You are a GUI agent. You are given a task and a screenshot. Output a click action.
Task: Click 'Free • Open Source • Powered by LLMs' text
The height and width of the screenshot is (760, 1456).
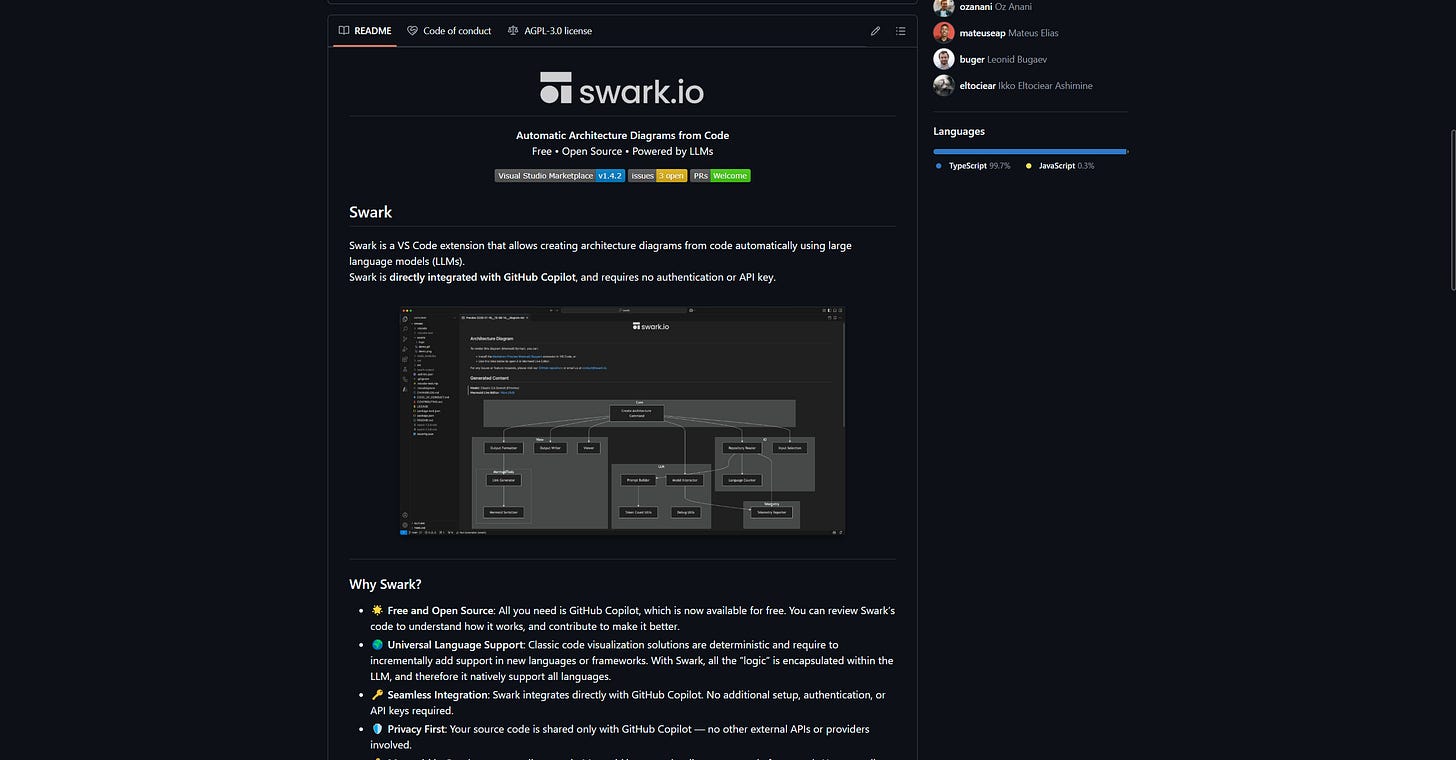click(x=622, y=152)
